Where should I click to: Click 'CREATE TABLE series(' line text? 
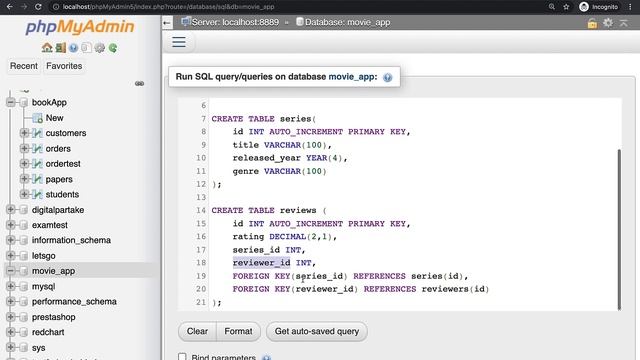click(x=264, y=119)
